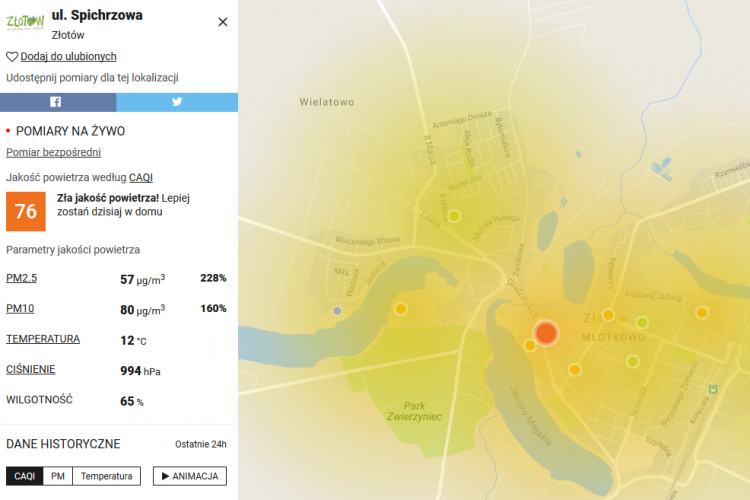Image resolution: width=750 pixels, height=500 pixels.
Task: Click the 12 °C temperature value
Action: 133,340
